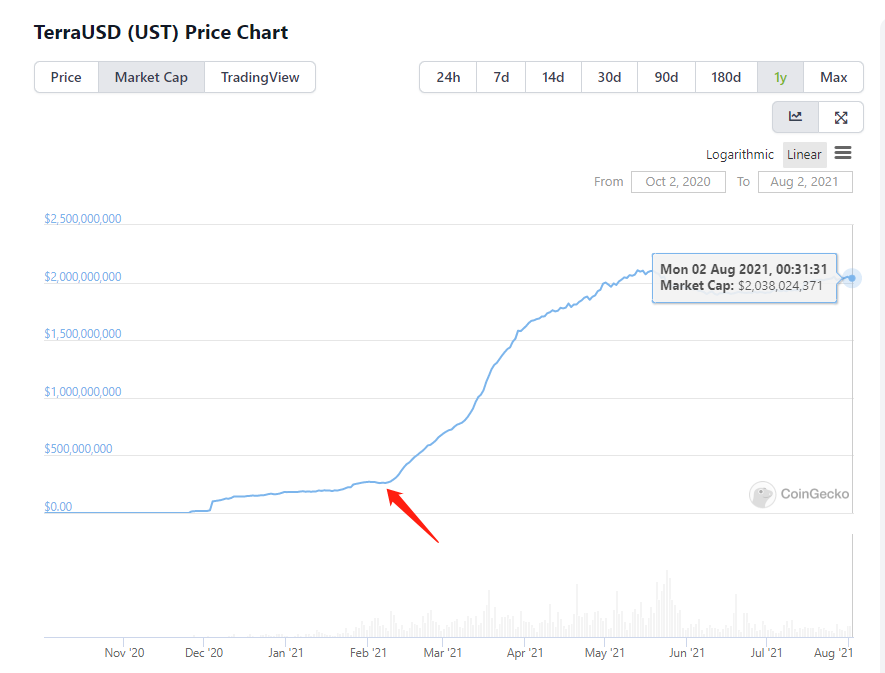Select the 90d range button
885x673 pixels.
tap(667, 77)
